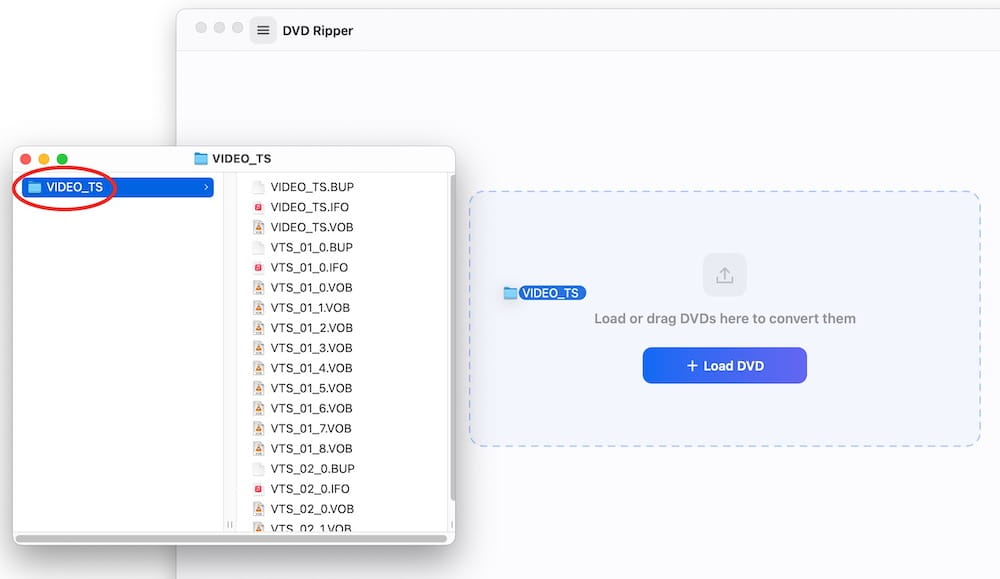This screenshot has width=1000, height=579.
Task: Click the icon next to VTS_01_3.VOB
Action: pyautogui.click(x=258, y=348)
